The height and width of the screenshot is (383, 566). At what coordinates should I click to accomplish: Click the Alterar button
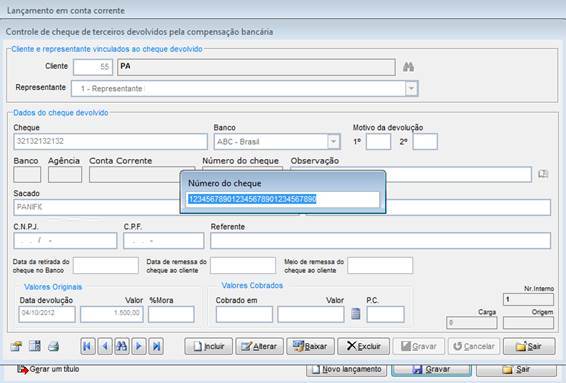point(259,347)
